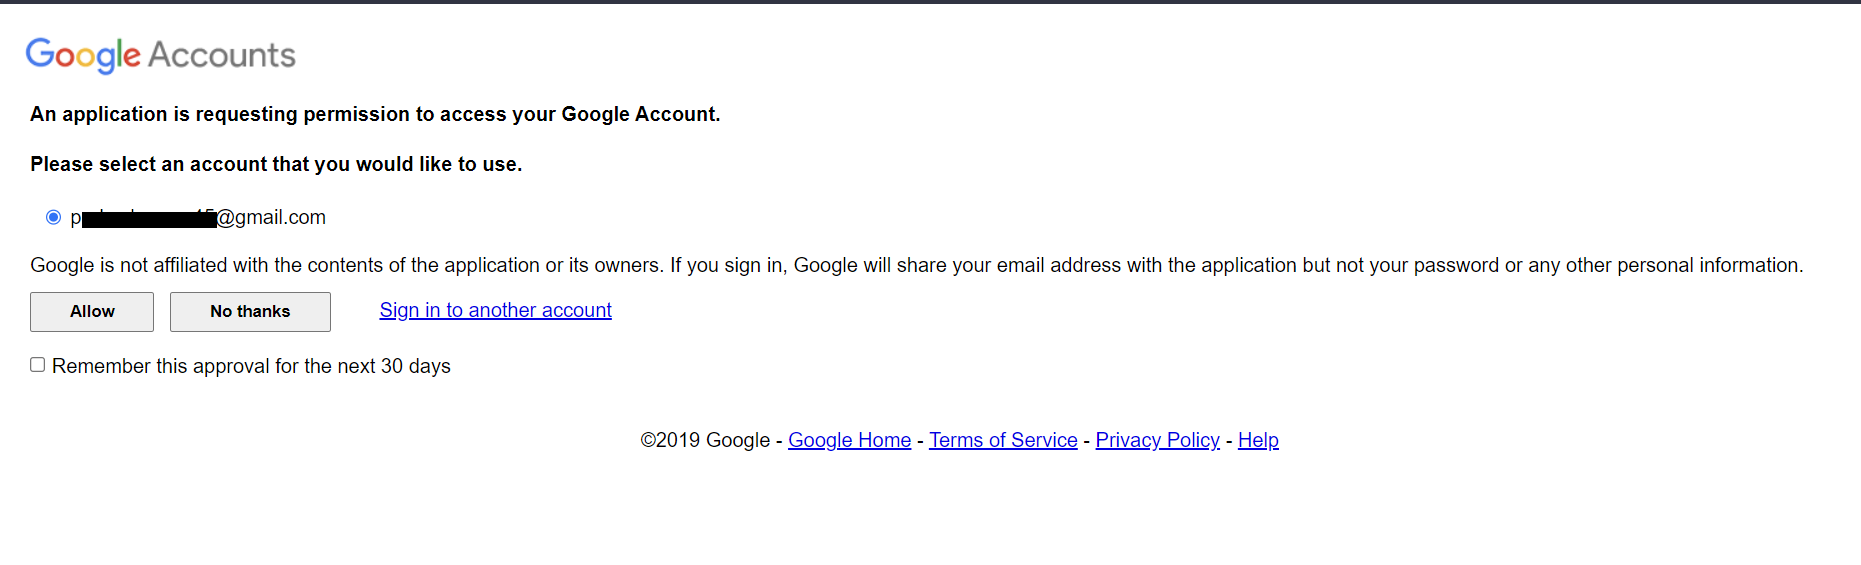Select the gmail.com account radio button
This screenshot has width=1861, height=565.
[54, 217]
